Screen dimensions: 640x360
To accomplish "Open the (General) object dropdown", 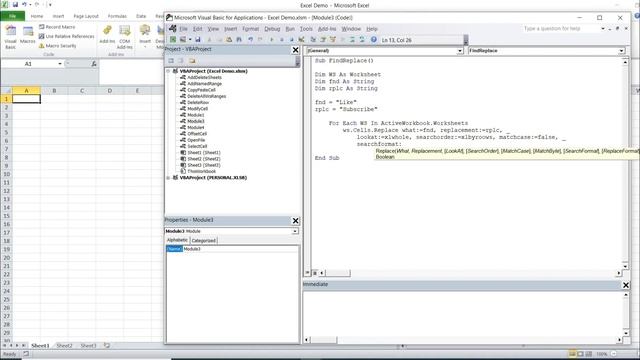I will 460,51.
